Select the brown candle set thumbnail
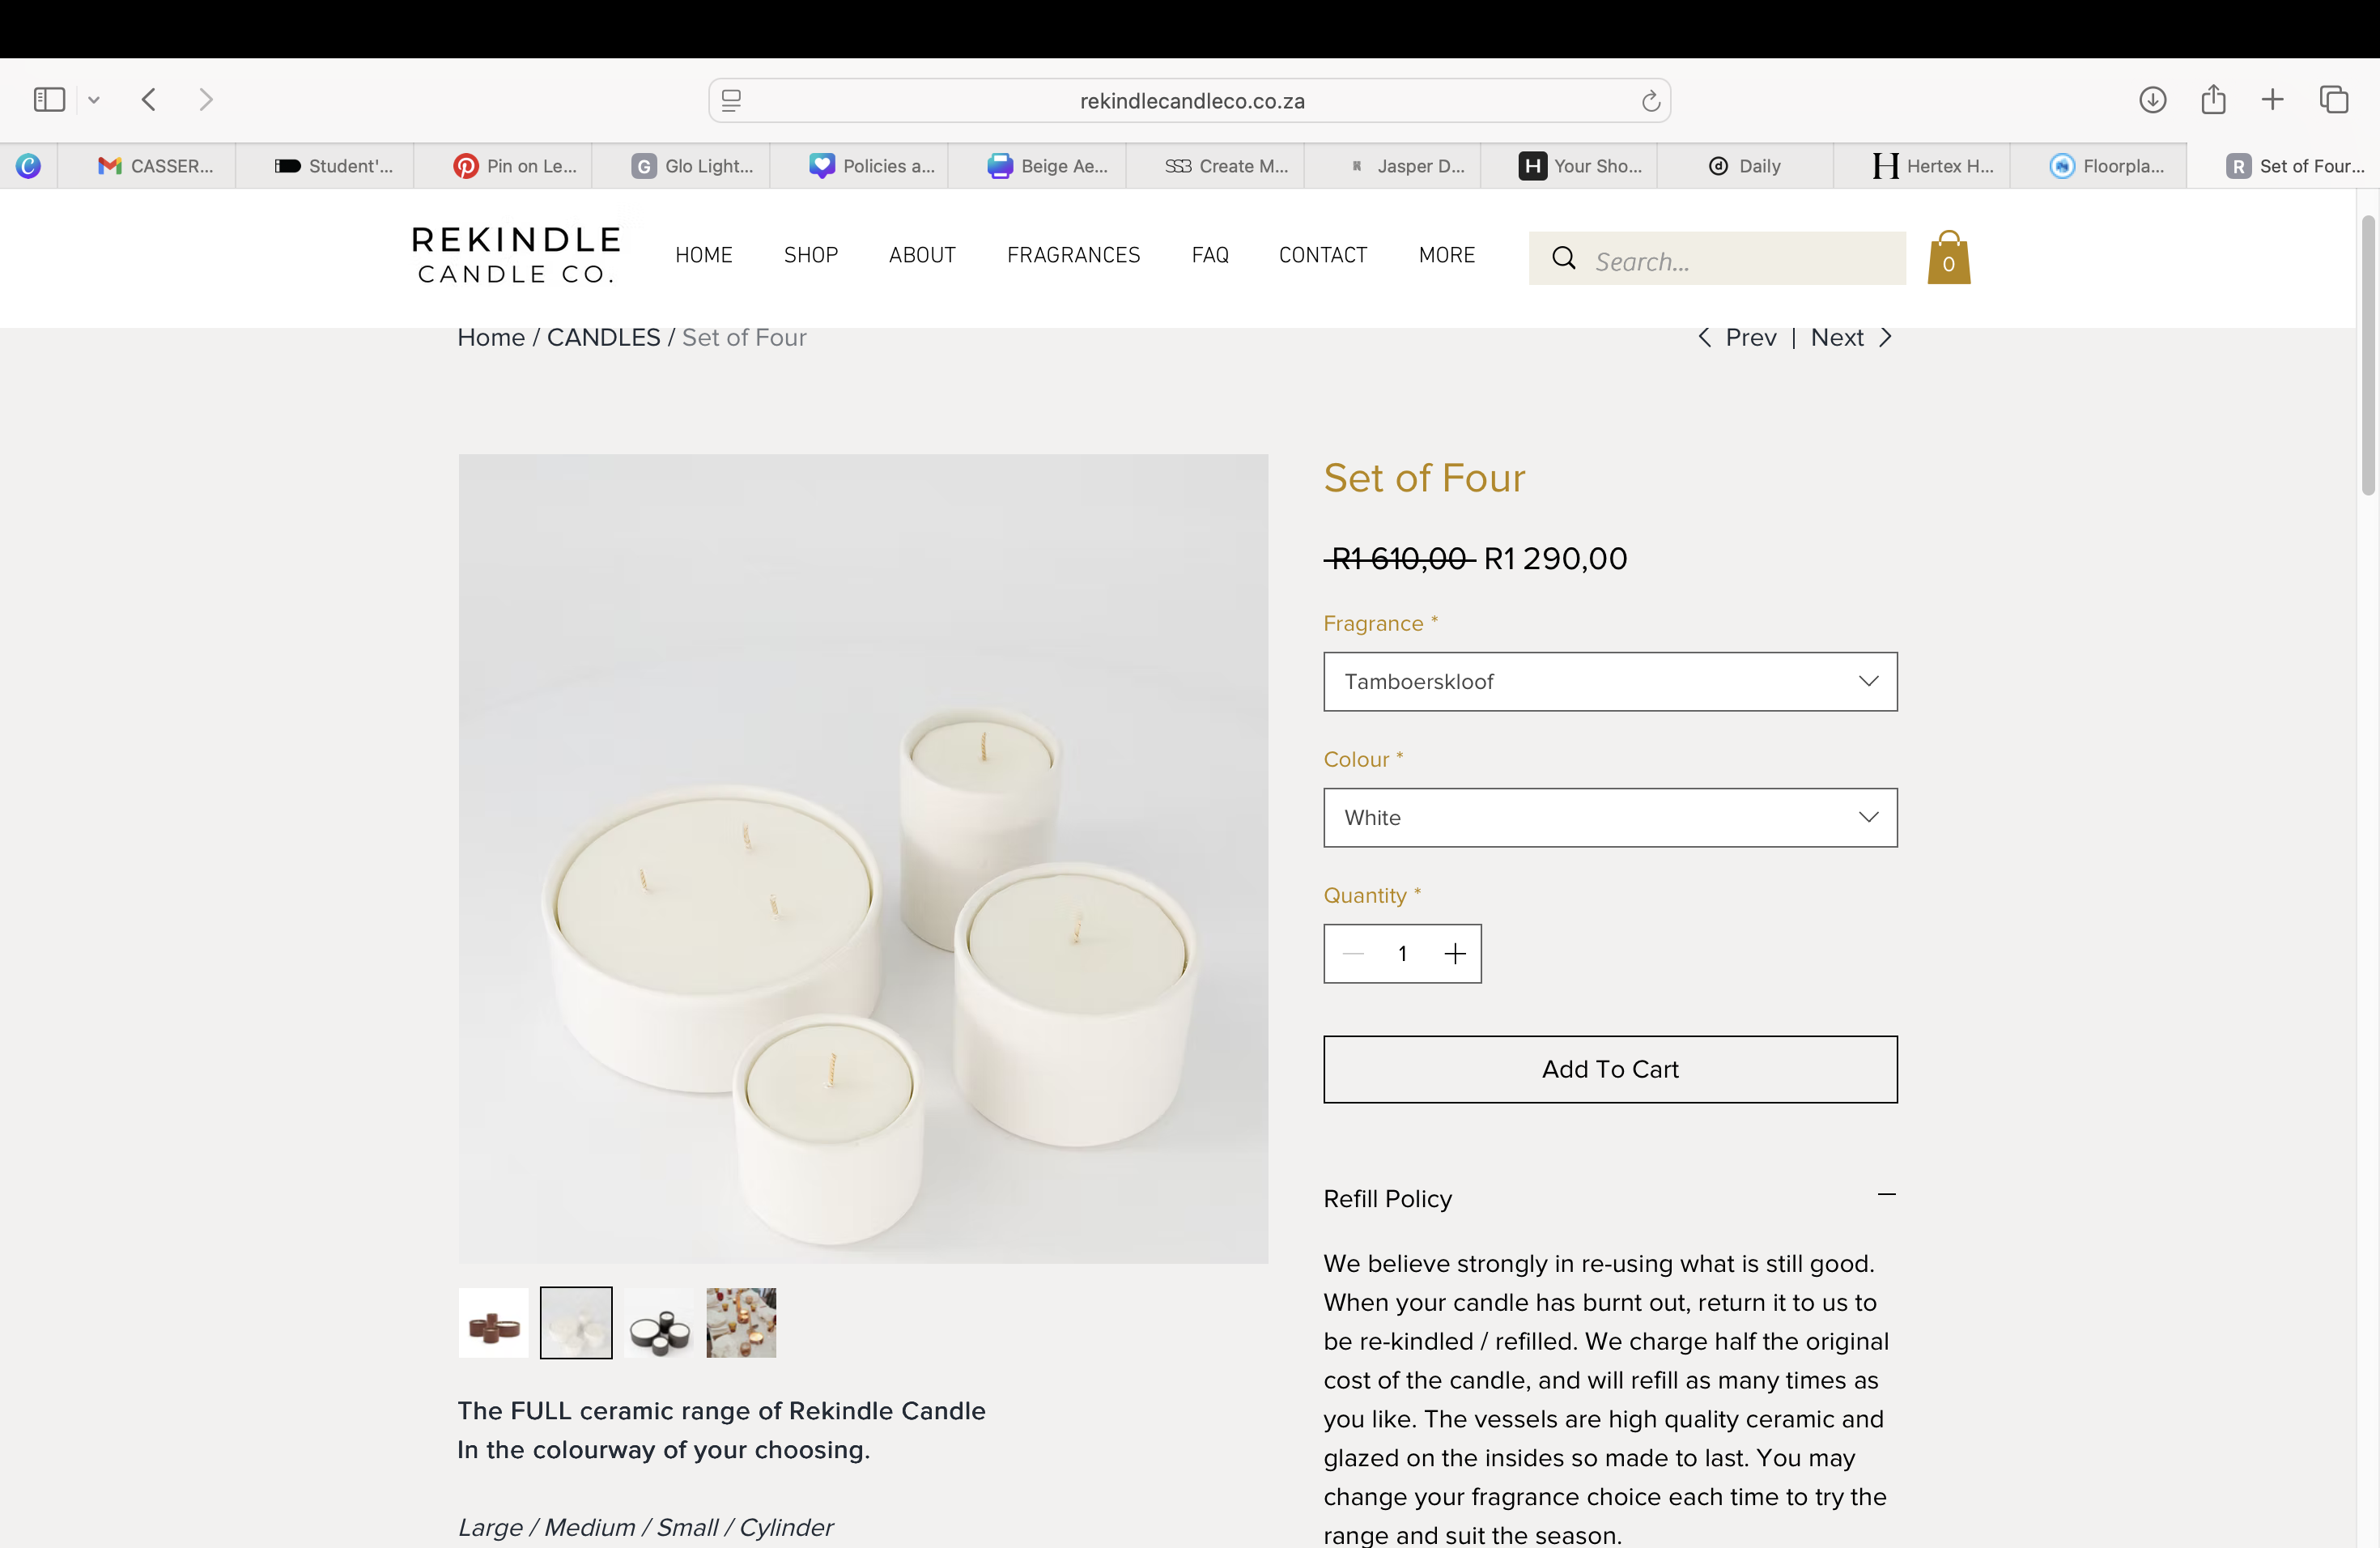 click(493, 1323)
